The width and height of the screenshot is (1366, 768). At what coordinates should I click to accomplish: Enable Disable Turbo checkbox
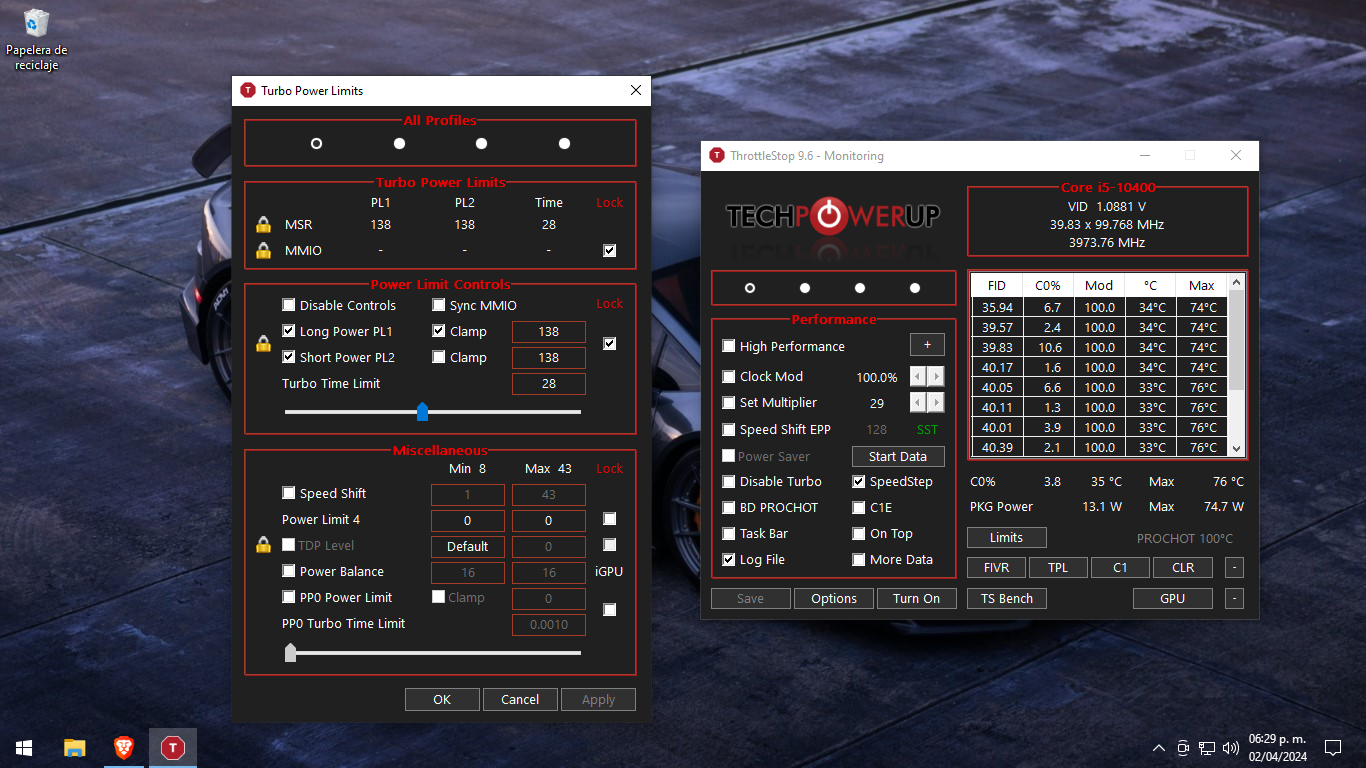729,481
